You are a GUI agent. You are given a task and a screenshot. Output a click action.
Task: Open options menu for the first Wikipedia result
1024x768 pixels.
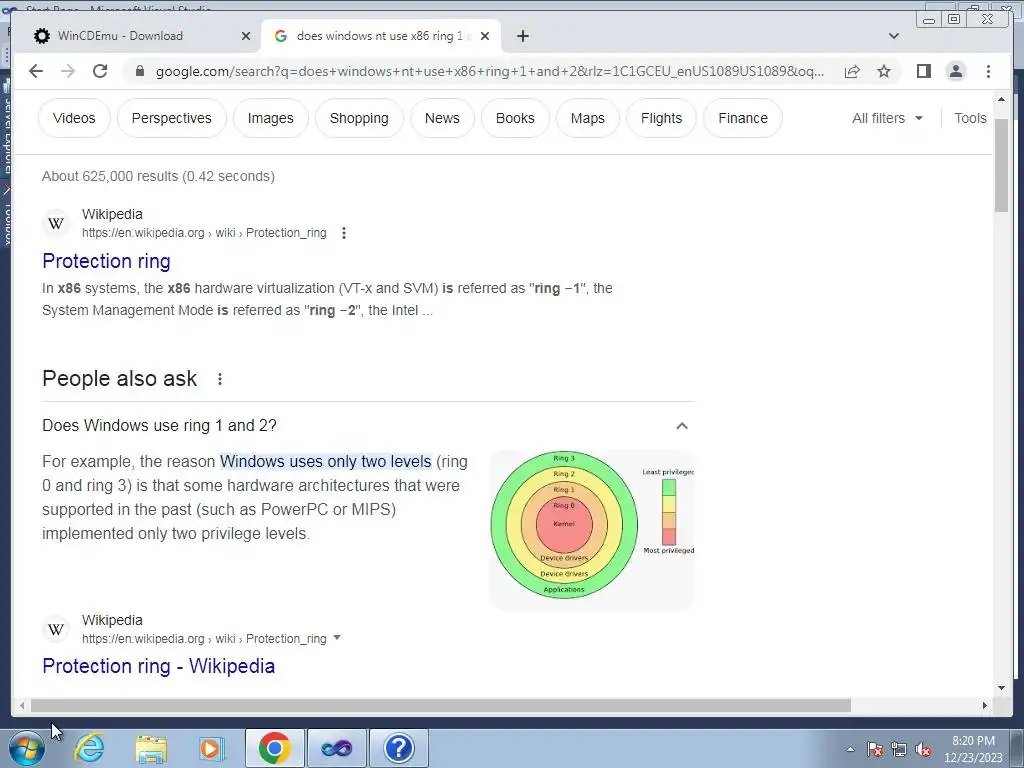[344, 232]
